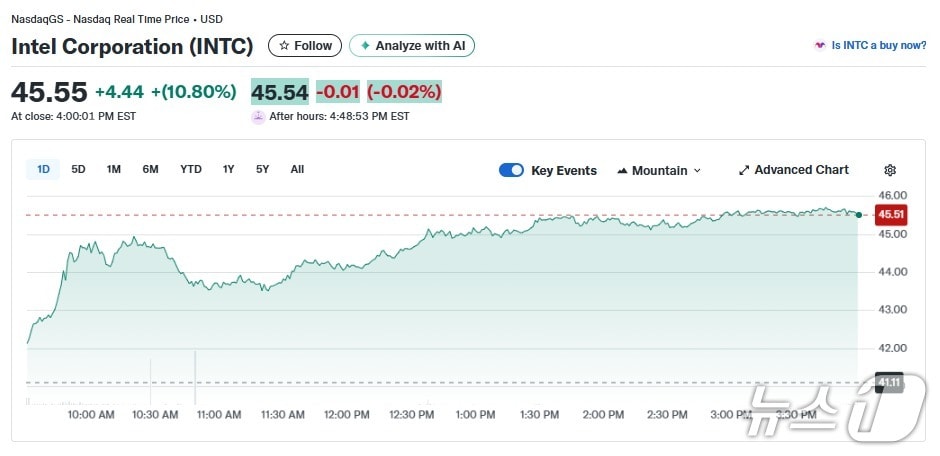Viewport: 940px width, 456px height.
Task: Click the star icon in Follow button
Action: pos(284,46)
